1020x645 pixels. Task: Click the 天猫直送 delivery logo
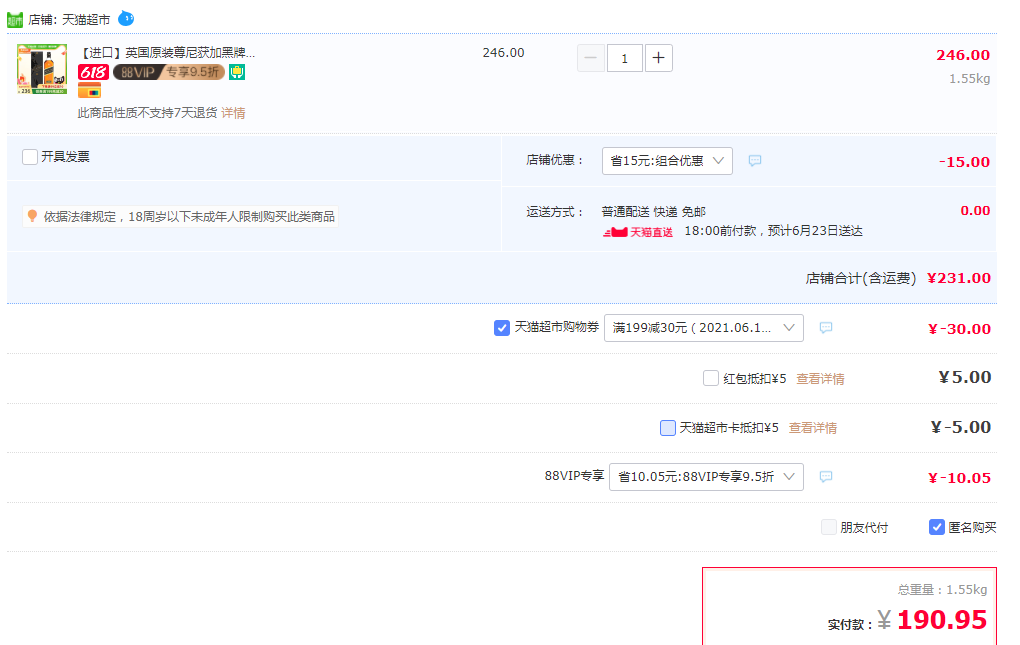[638, 232]
